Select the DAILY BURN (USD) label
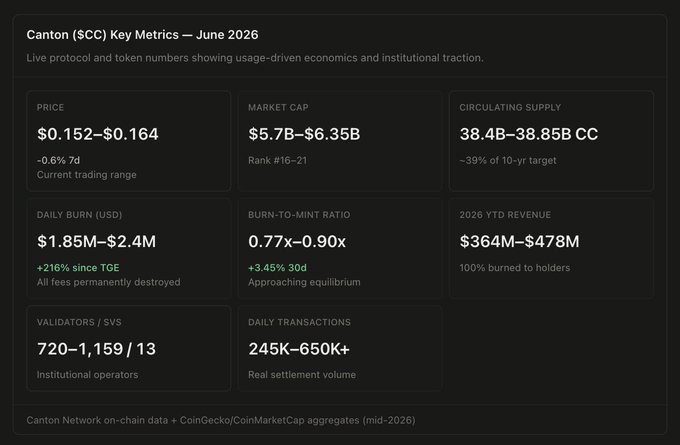The image size is (680, 445). tap(79, 215)
